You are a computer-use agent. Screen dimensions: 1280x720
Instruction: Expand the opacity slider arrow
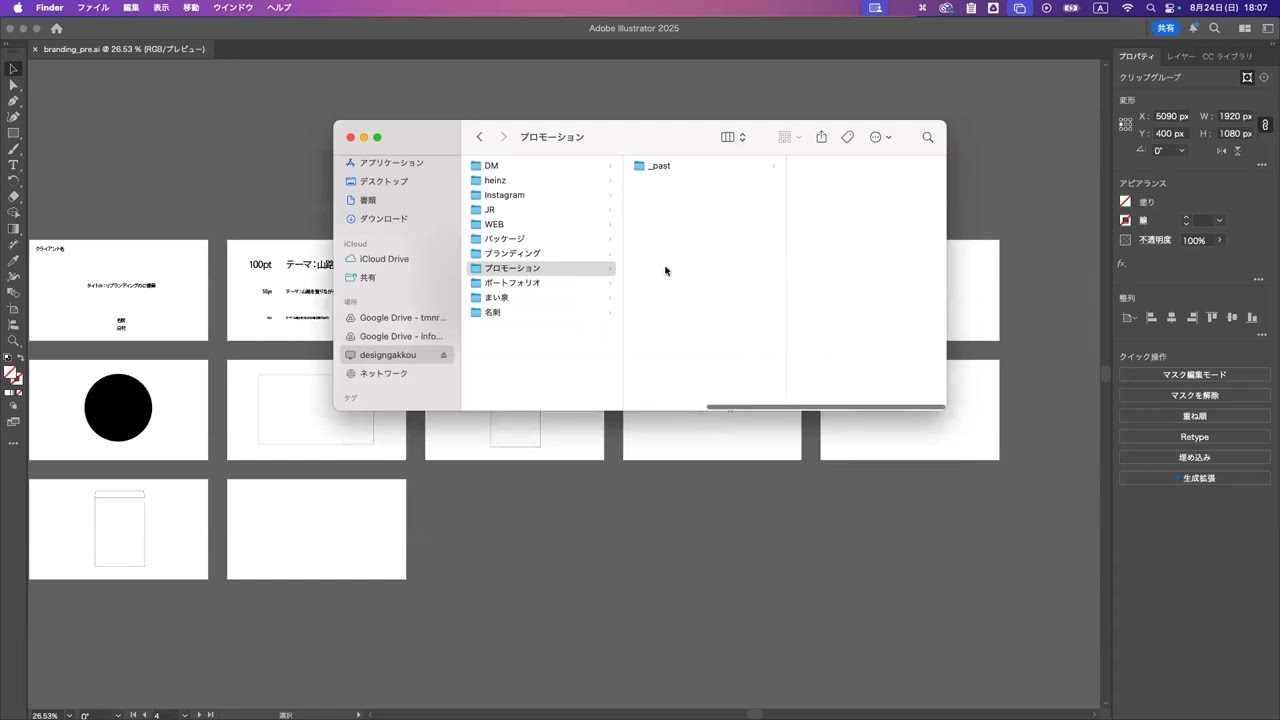(1219, 240)
